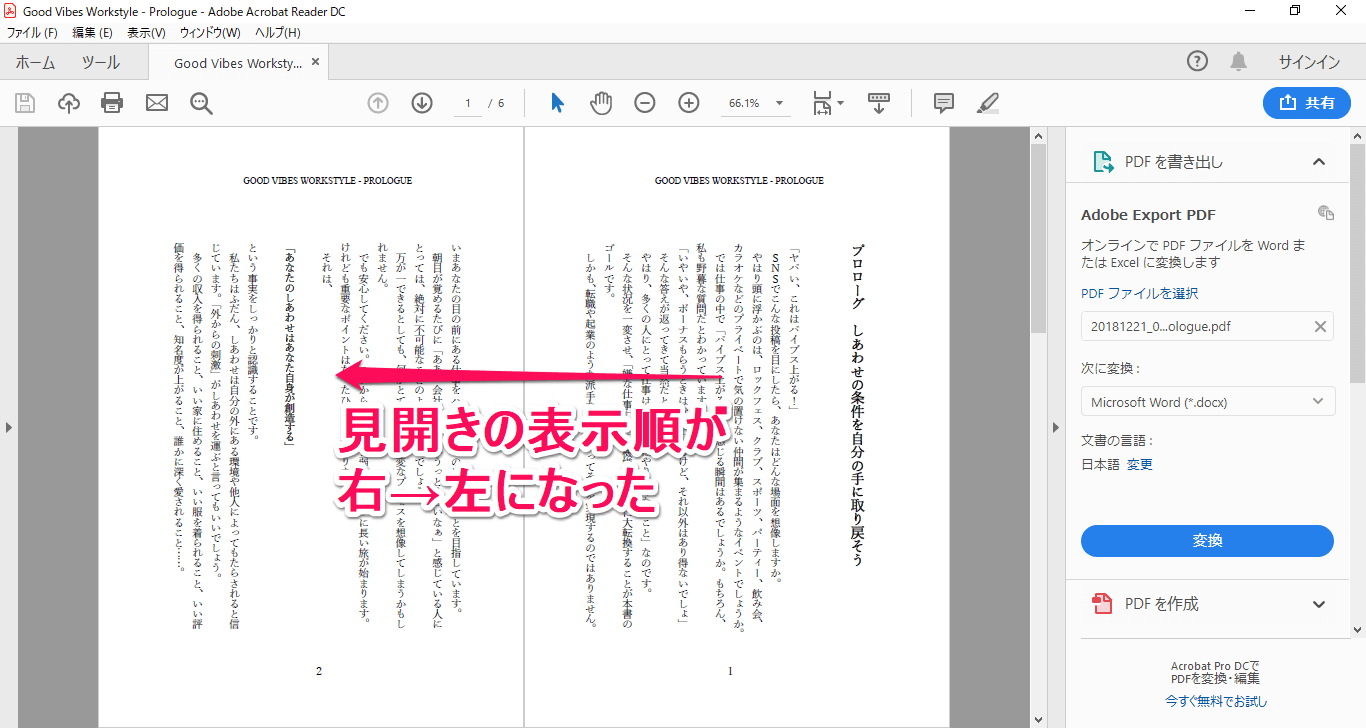1366x728 pixels.
Task: Activate the hand pan tool
Action: tap(600, 103)
